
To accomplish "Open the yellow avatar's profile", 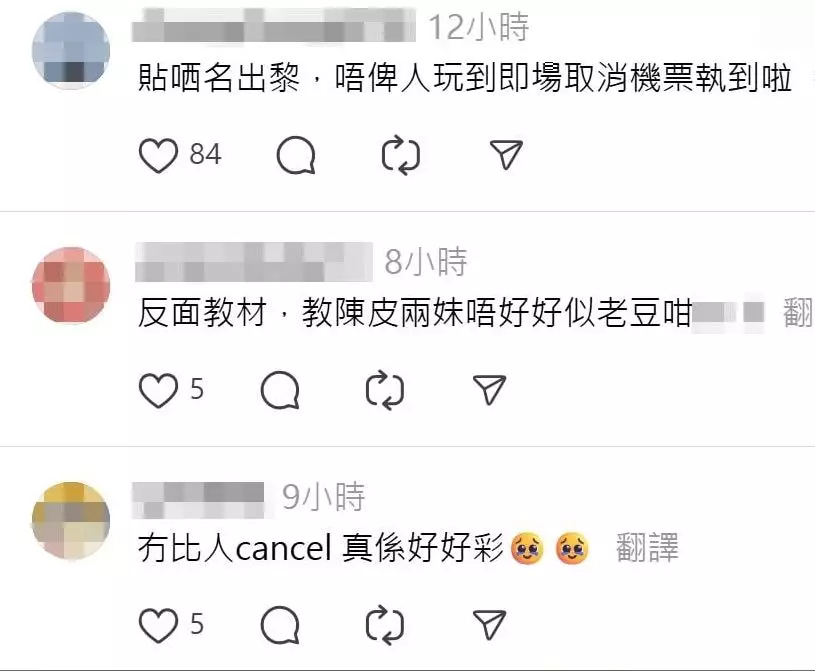I will [x=71, y=520].
